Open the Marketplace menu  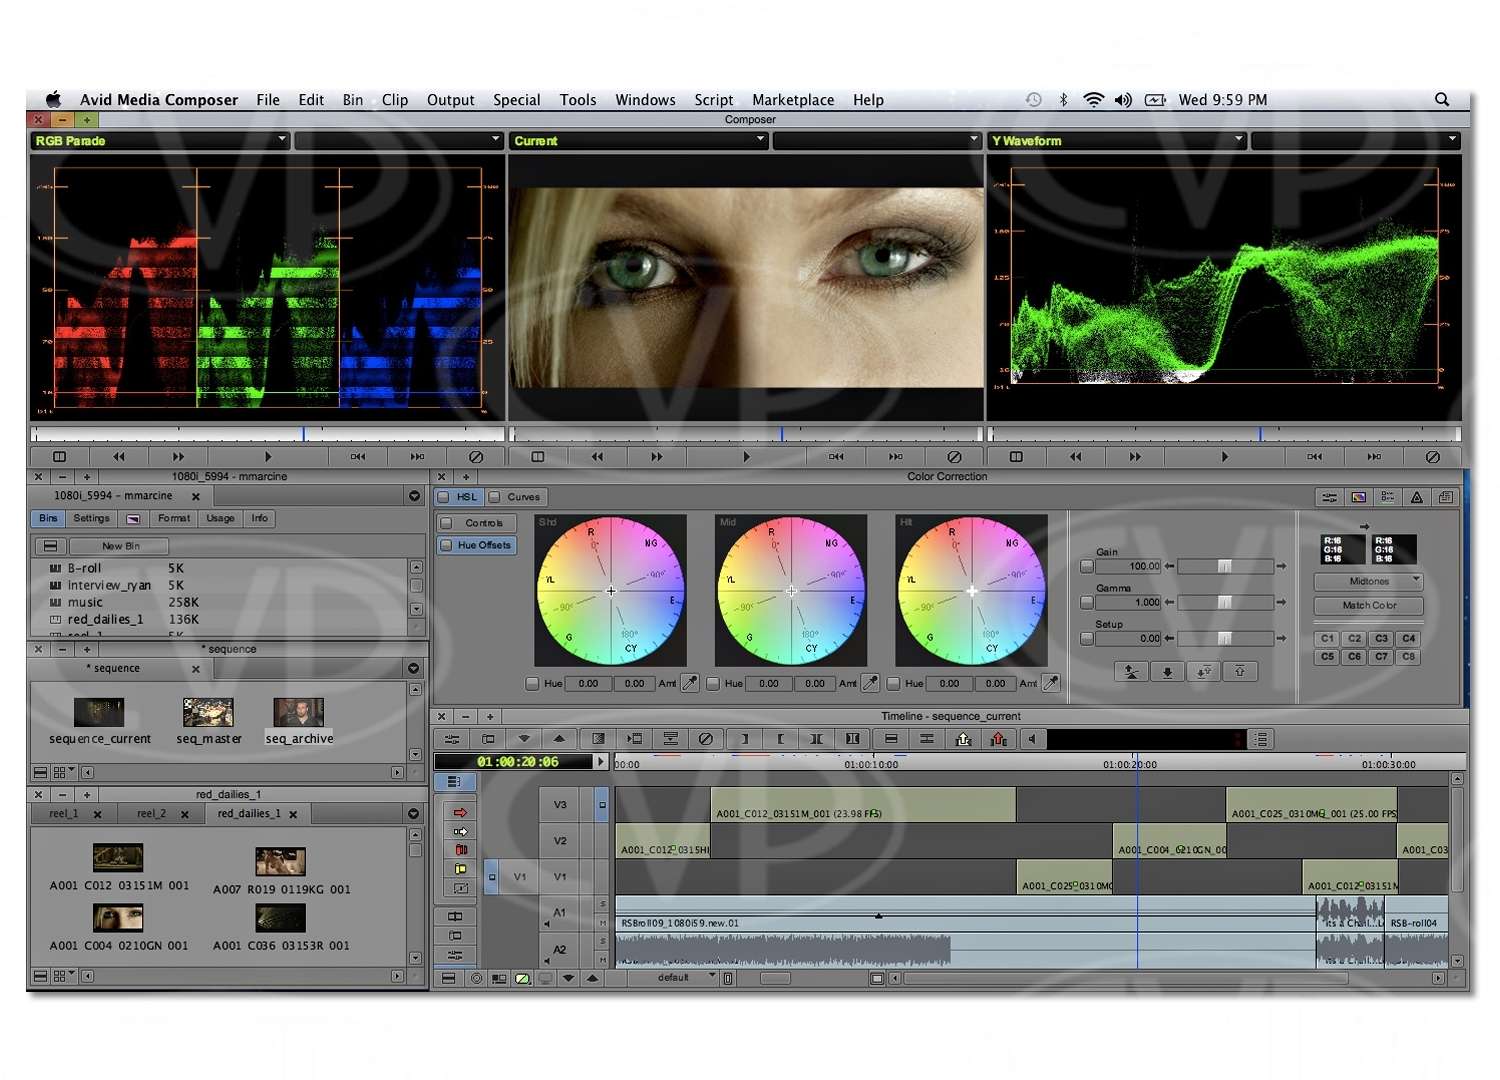point(793,100)
